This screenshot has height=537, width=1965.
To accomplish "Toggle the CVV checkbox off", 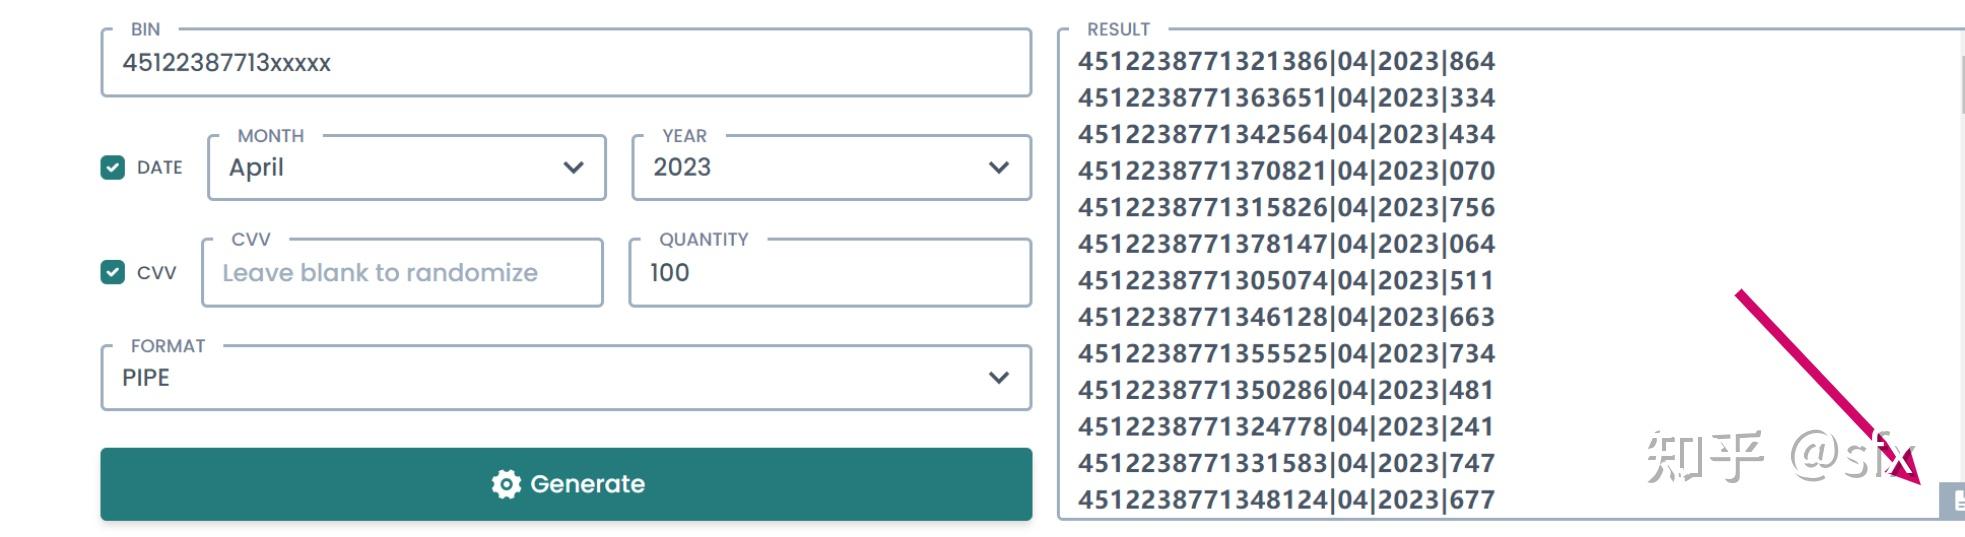I will click(x=112, y=272).
